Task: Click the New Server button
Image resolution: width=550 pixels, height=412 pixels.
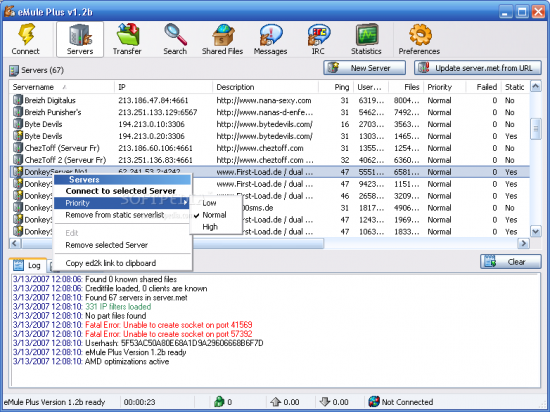Action: tap(365, 68)
